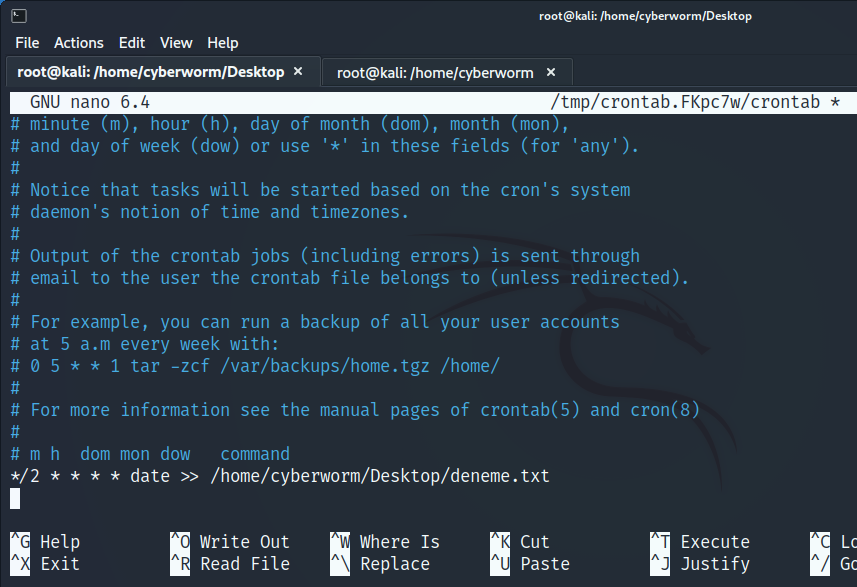The image size is (857, 587).
Task: Place cursor on the deneme.txt cron line
Action: [280, 476]
